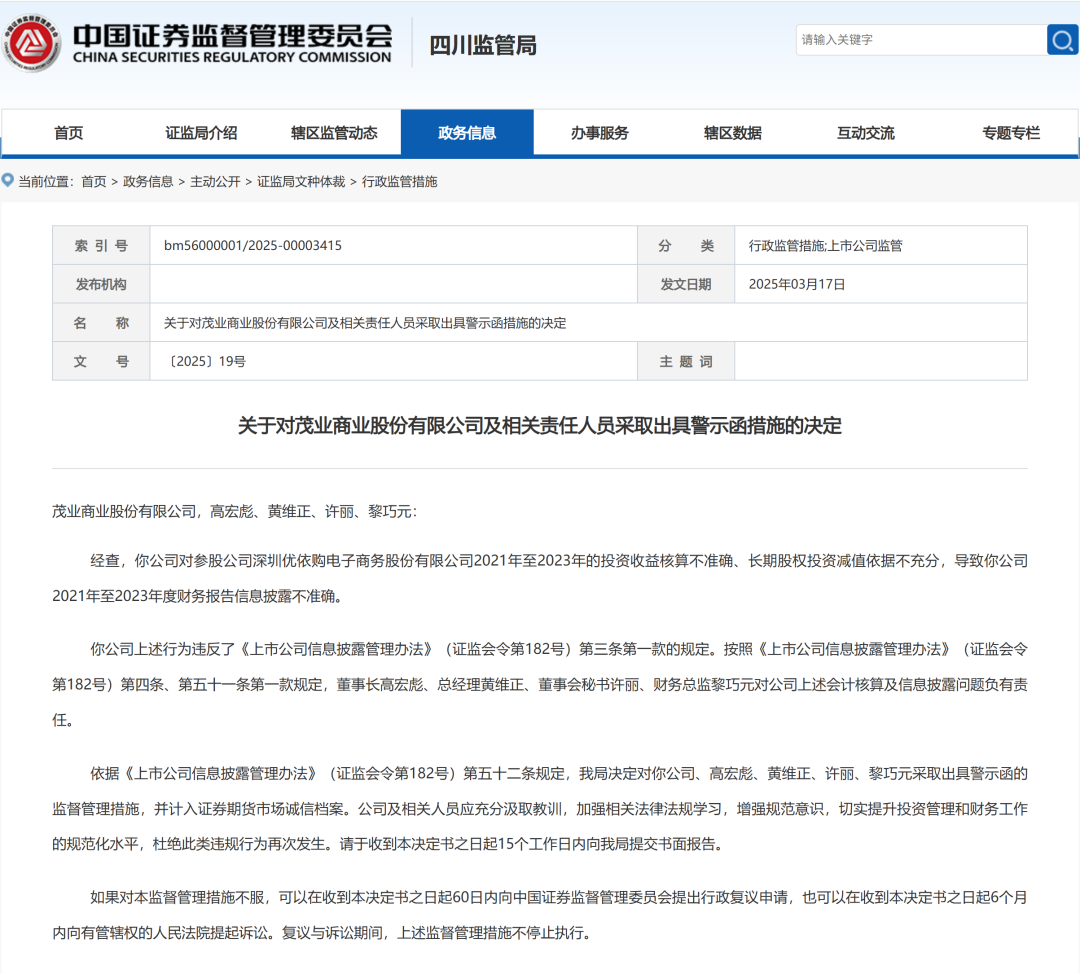Screen dimensions: 1080x974
Task: Open the 互动交流 navigation tab
Action: 866,133
